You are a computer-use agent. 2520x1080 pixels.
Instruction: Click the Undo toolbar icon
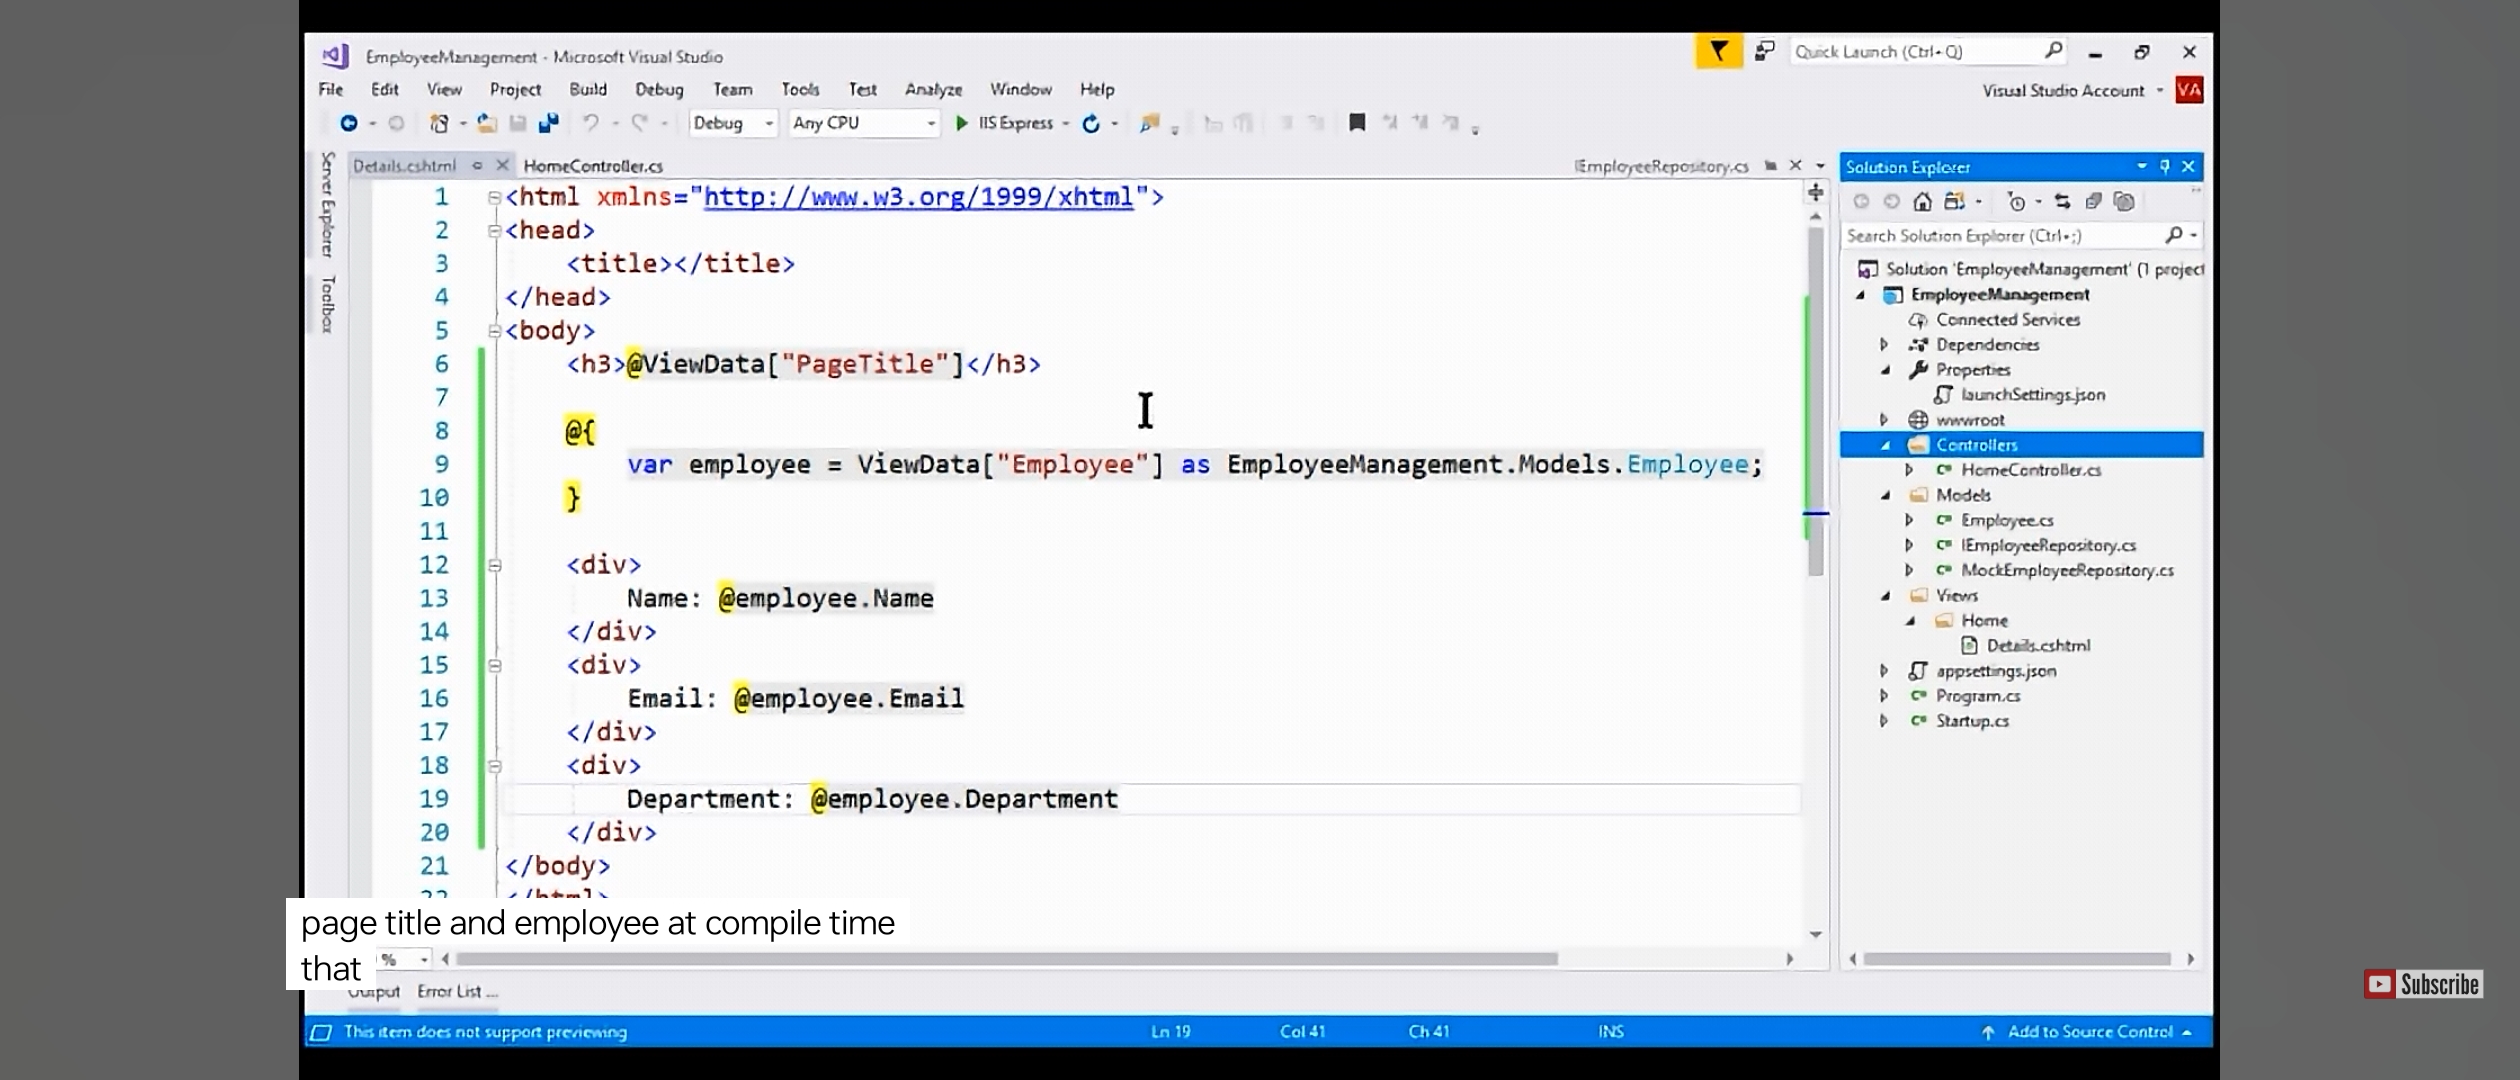591,123
